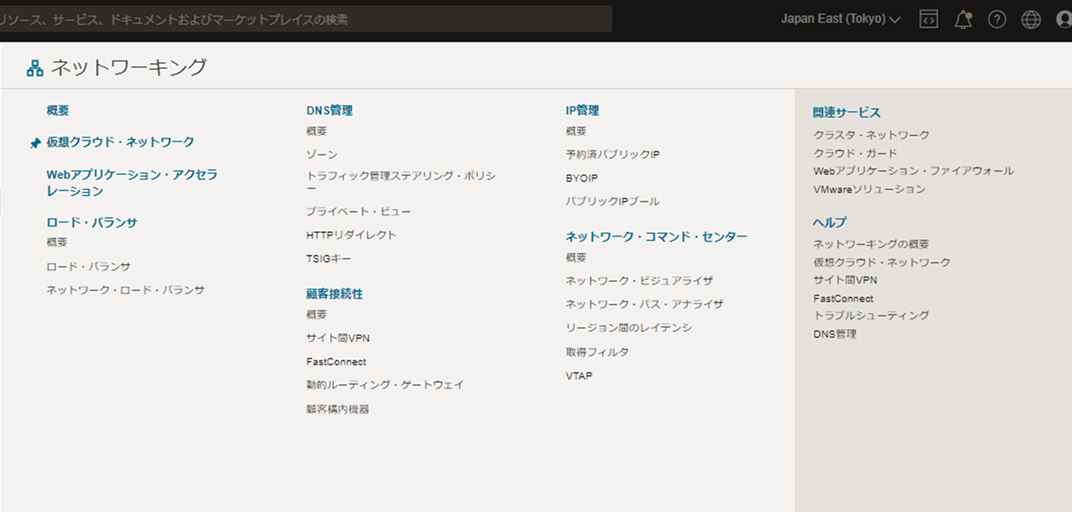1072x512 pixels.
Task: Click the search field for resources and services
Action: [x=306, y=19]
